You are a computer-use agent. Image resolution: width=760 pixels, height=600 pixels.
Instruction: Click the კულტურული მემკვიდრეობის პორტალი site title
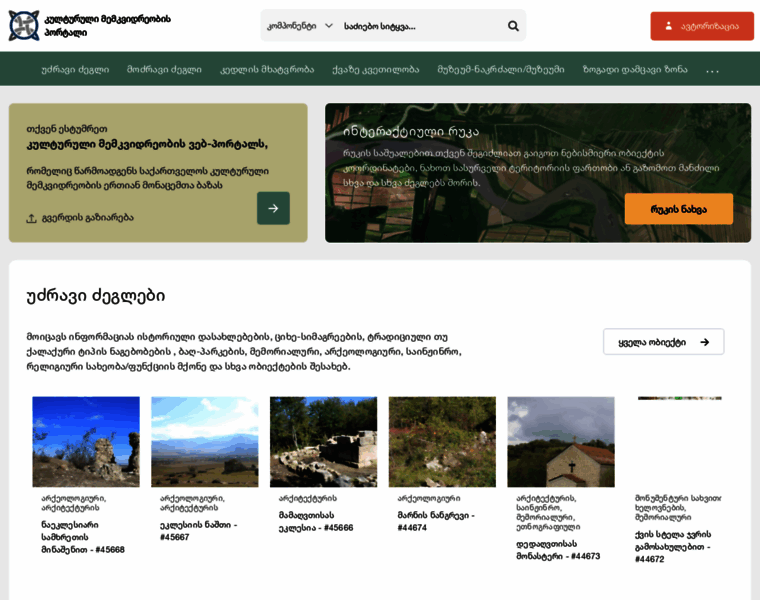tap(108, 26)
